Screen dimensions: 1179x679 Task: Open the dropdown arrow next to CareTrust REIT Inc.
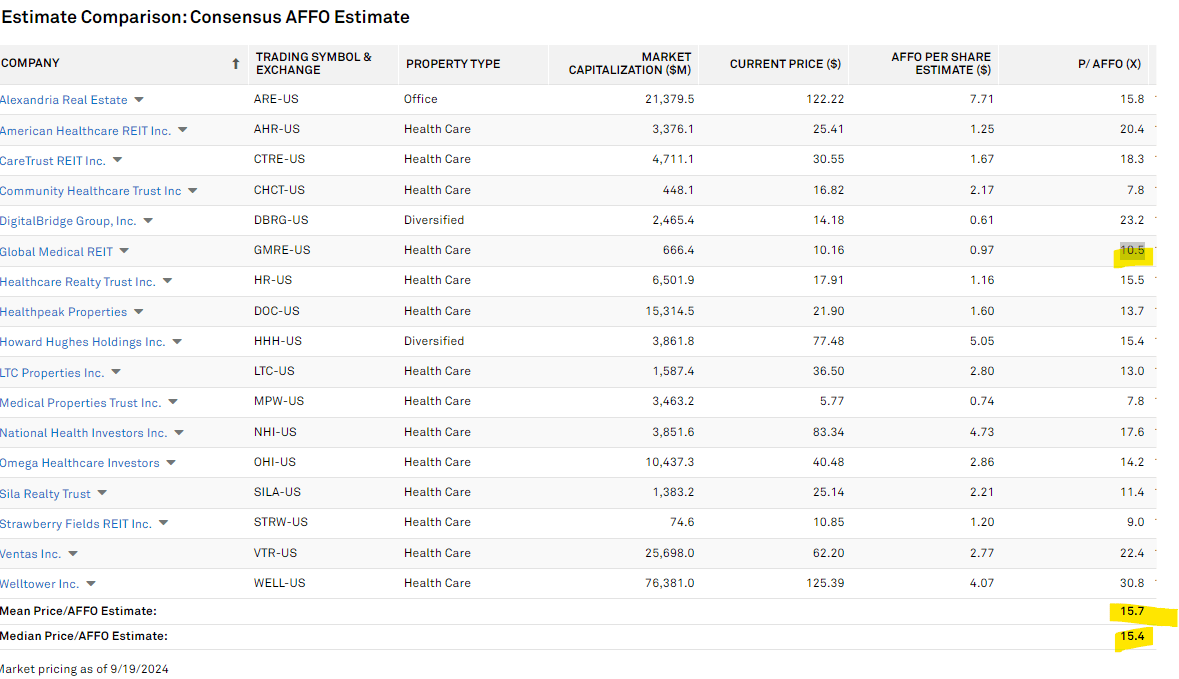[x=117, y=160]
